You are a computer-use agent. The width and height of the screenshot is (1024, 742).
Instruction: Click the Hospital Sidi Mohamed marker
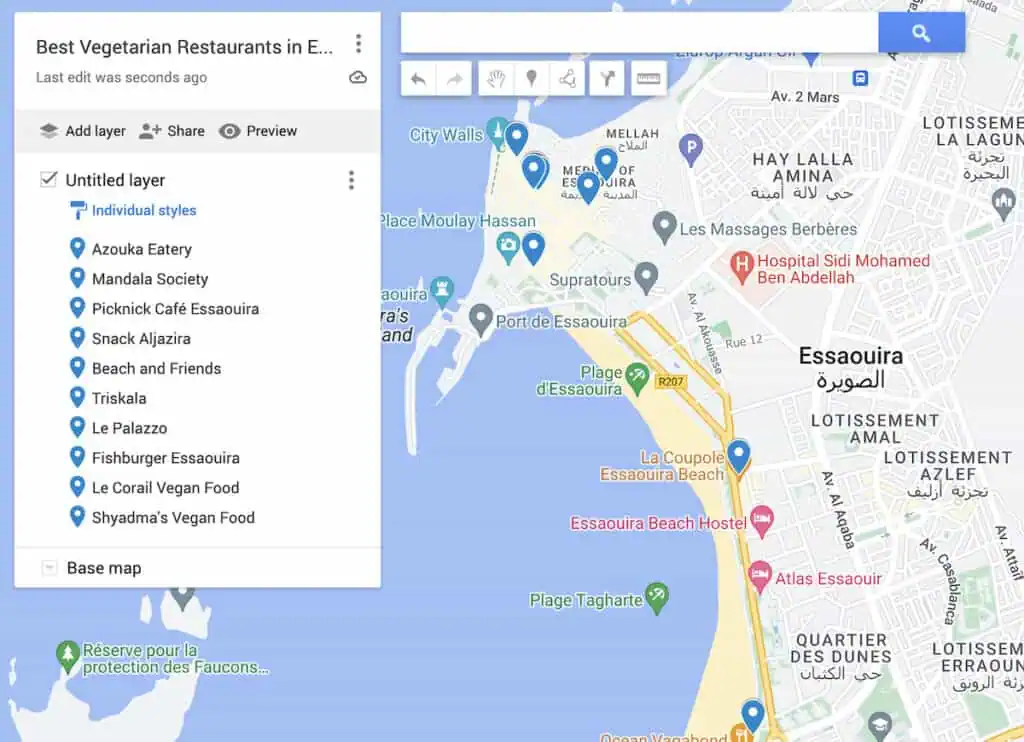click(x=741, y=266)
